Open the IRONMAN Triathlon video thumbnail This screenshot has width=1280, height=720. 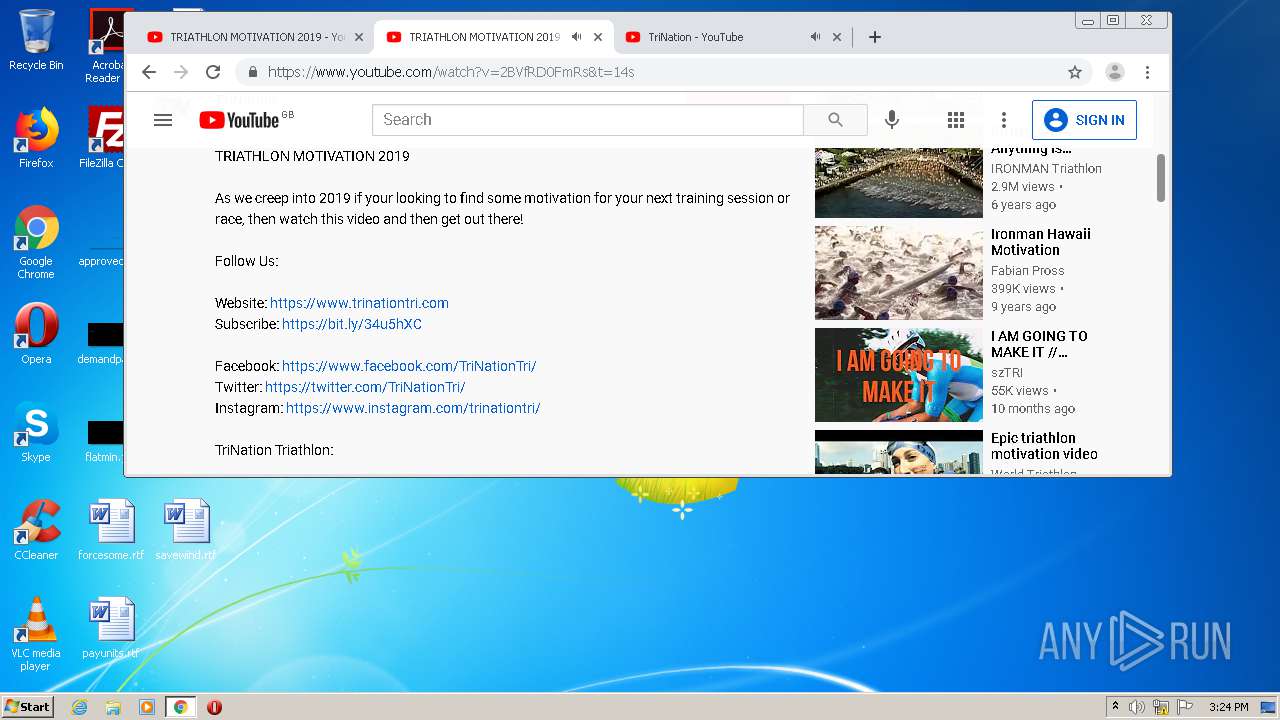tap(899, 183)
